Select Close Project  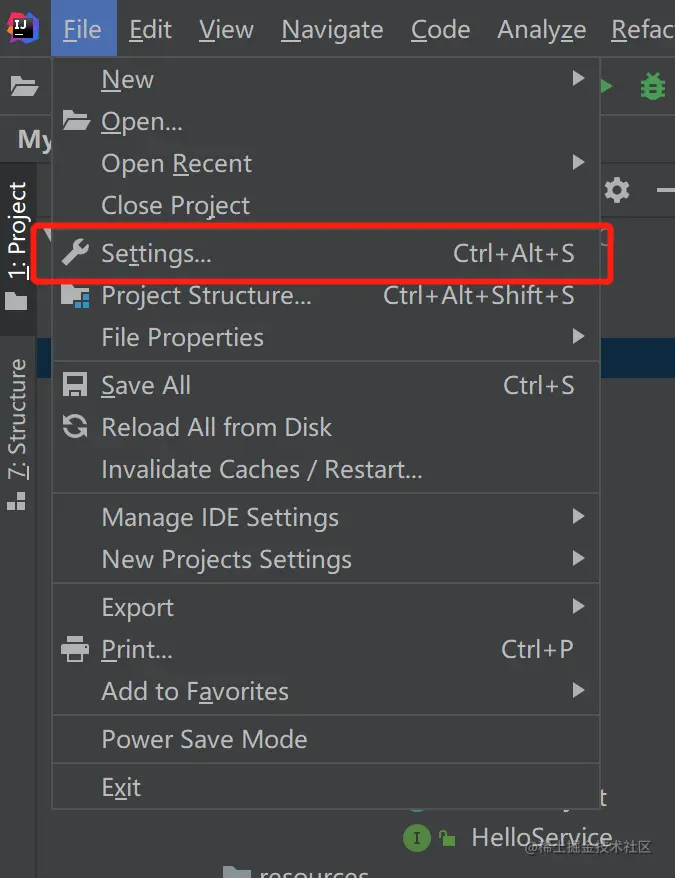point(175,206)
